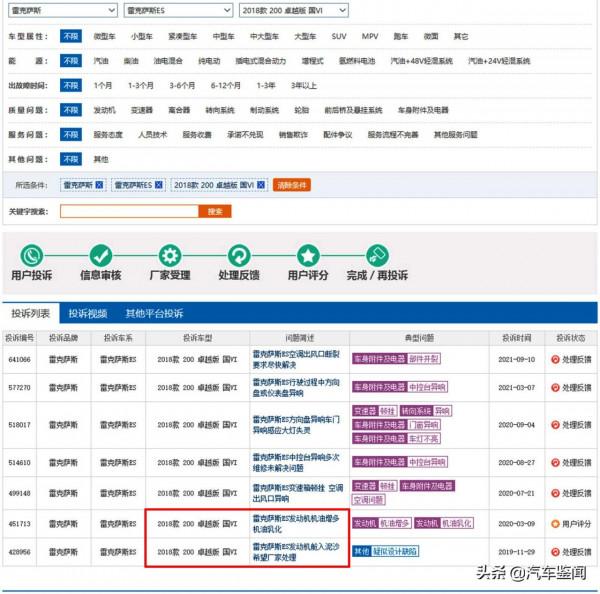The height and width of the screenshot is (594, 600).
Task: Filter energy type by 纯电动
Action: [209, 61]
